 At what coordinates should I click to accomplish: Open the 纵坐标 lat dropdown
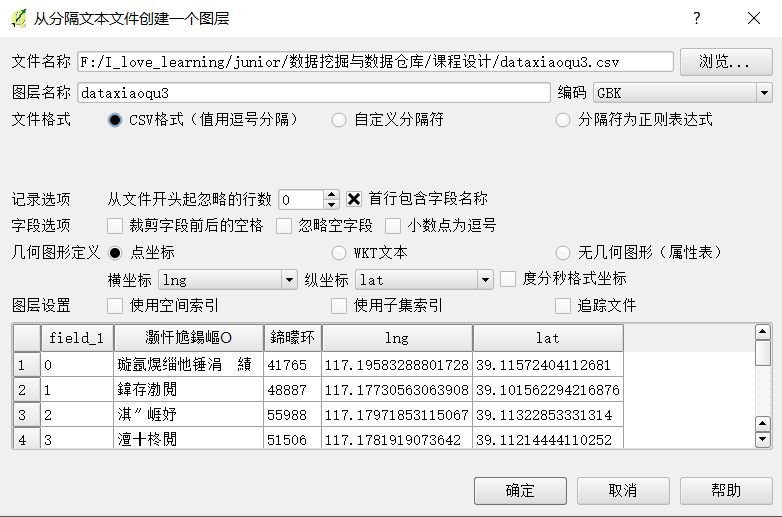click(424, 280)
